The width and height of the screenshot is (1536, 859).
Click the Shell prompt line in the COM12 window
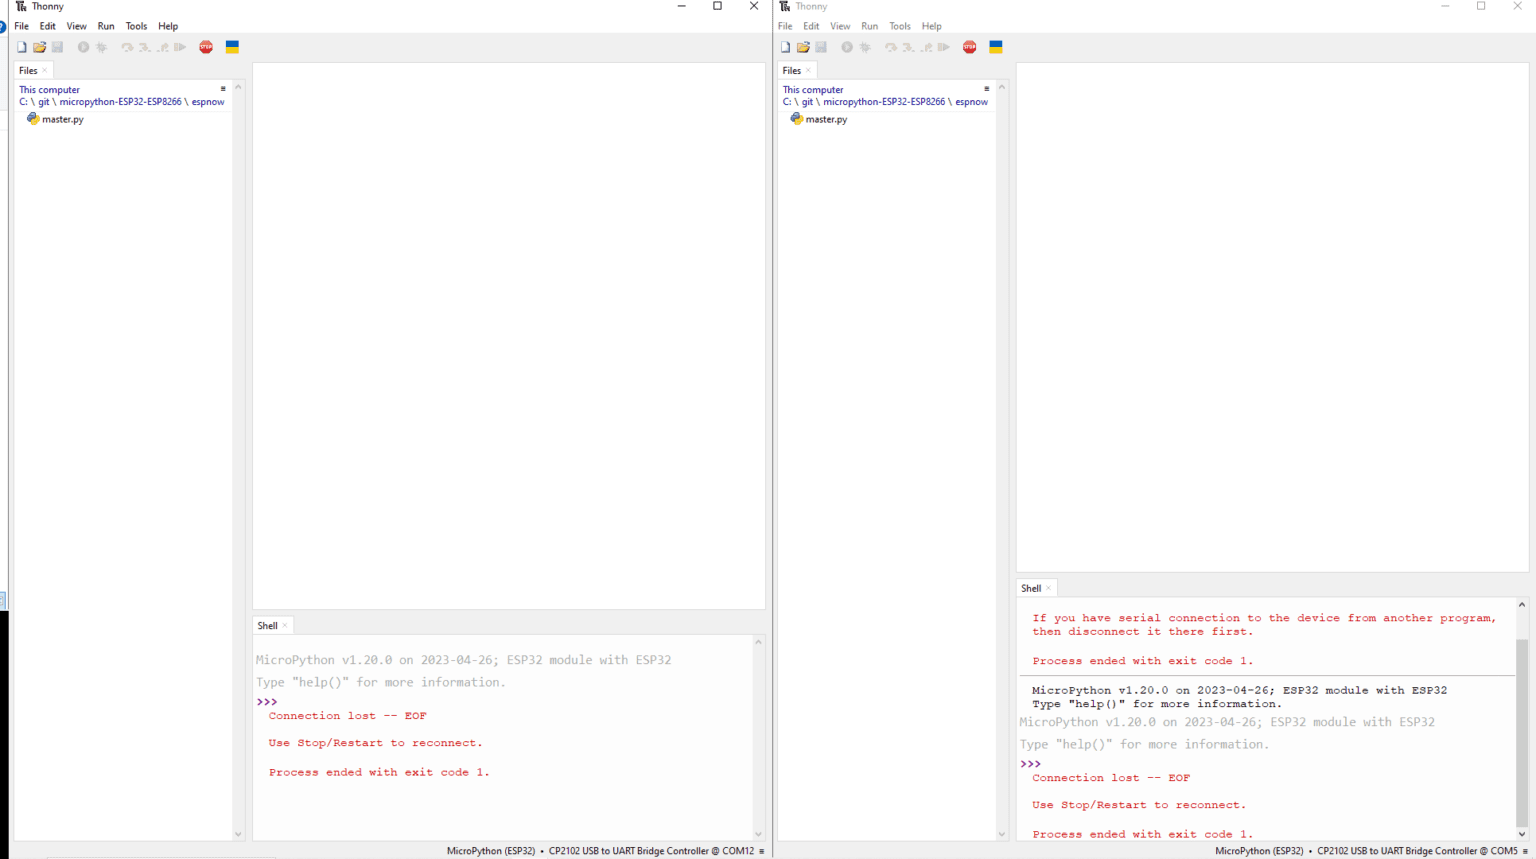pyautogui.click(x=267, y=702)
